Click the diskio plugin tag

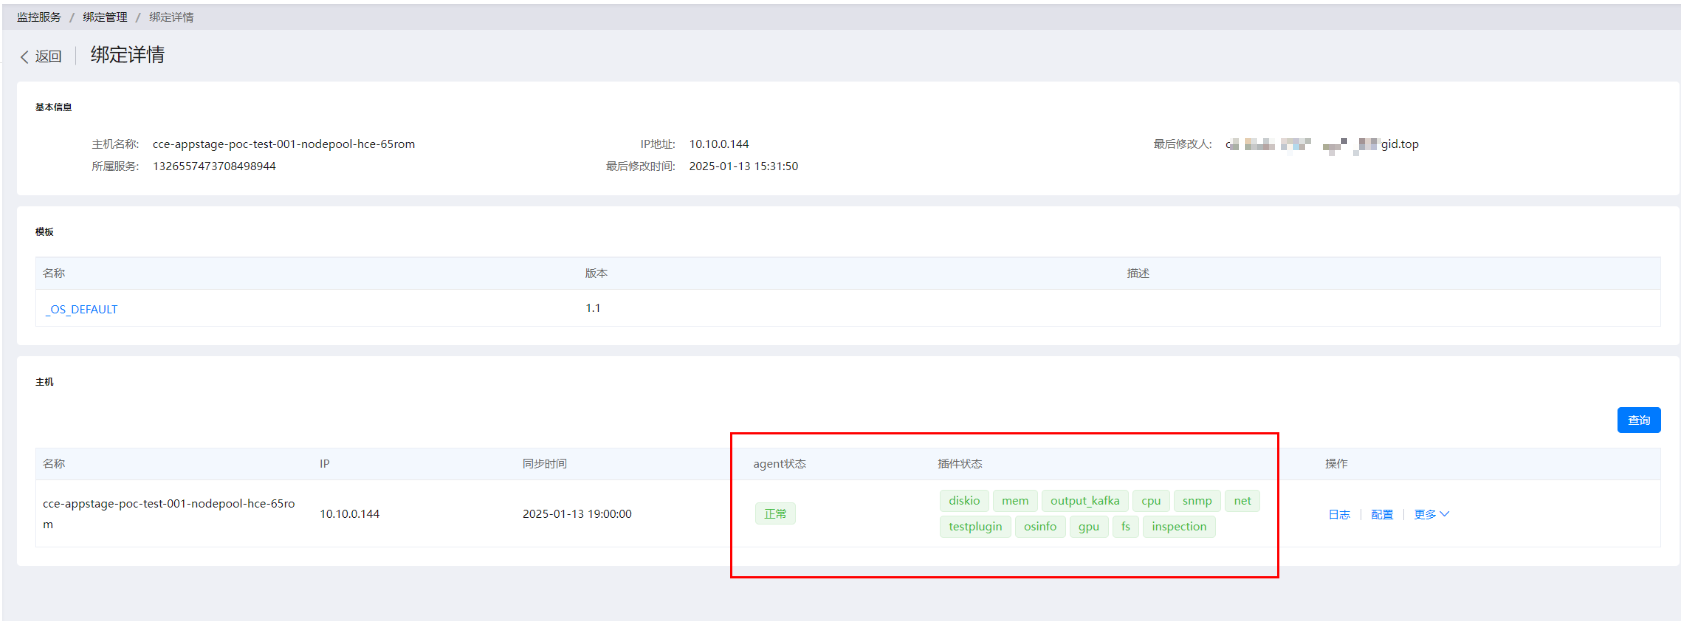pyautogui.click(x=964, y=501)
